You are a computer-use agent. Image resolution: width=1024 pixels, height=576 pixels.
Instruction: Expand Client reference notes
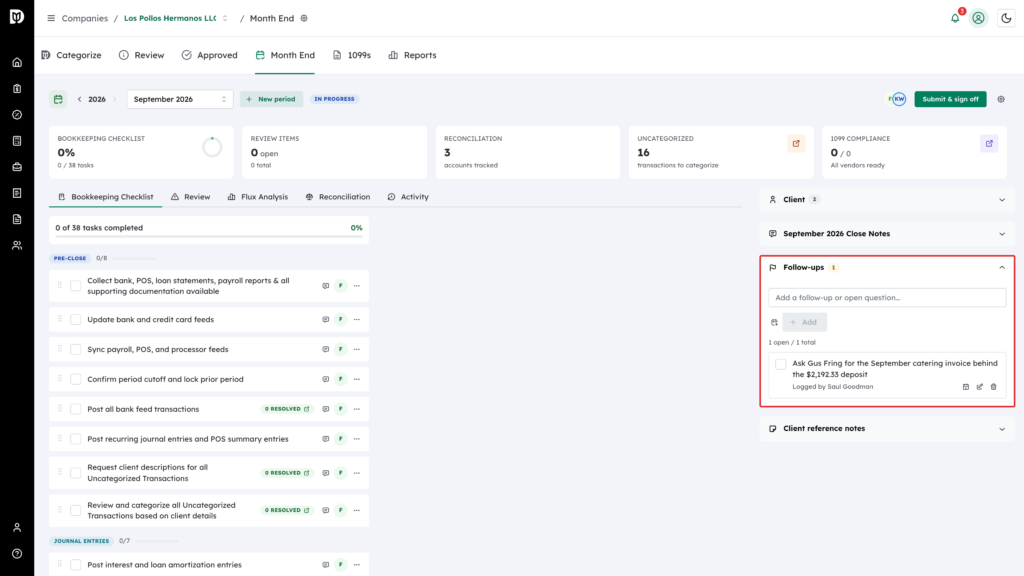tap(887, 429)
